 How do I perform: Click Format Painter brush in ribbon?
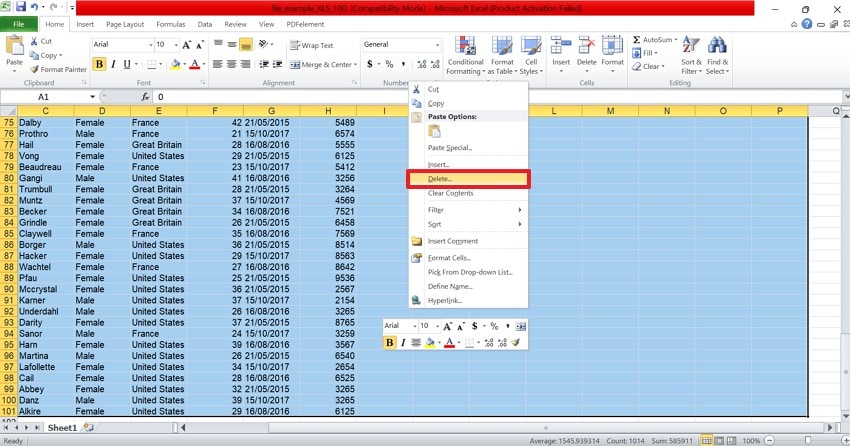[x=35, y=69]
